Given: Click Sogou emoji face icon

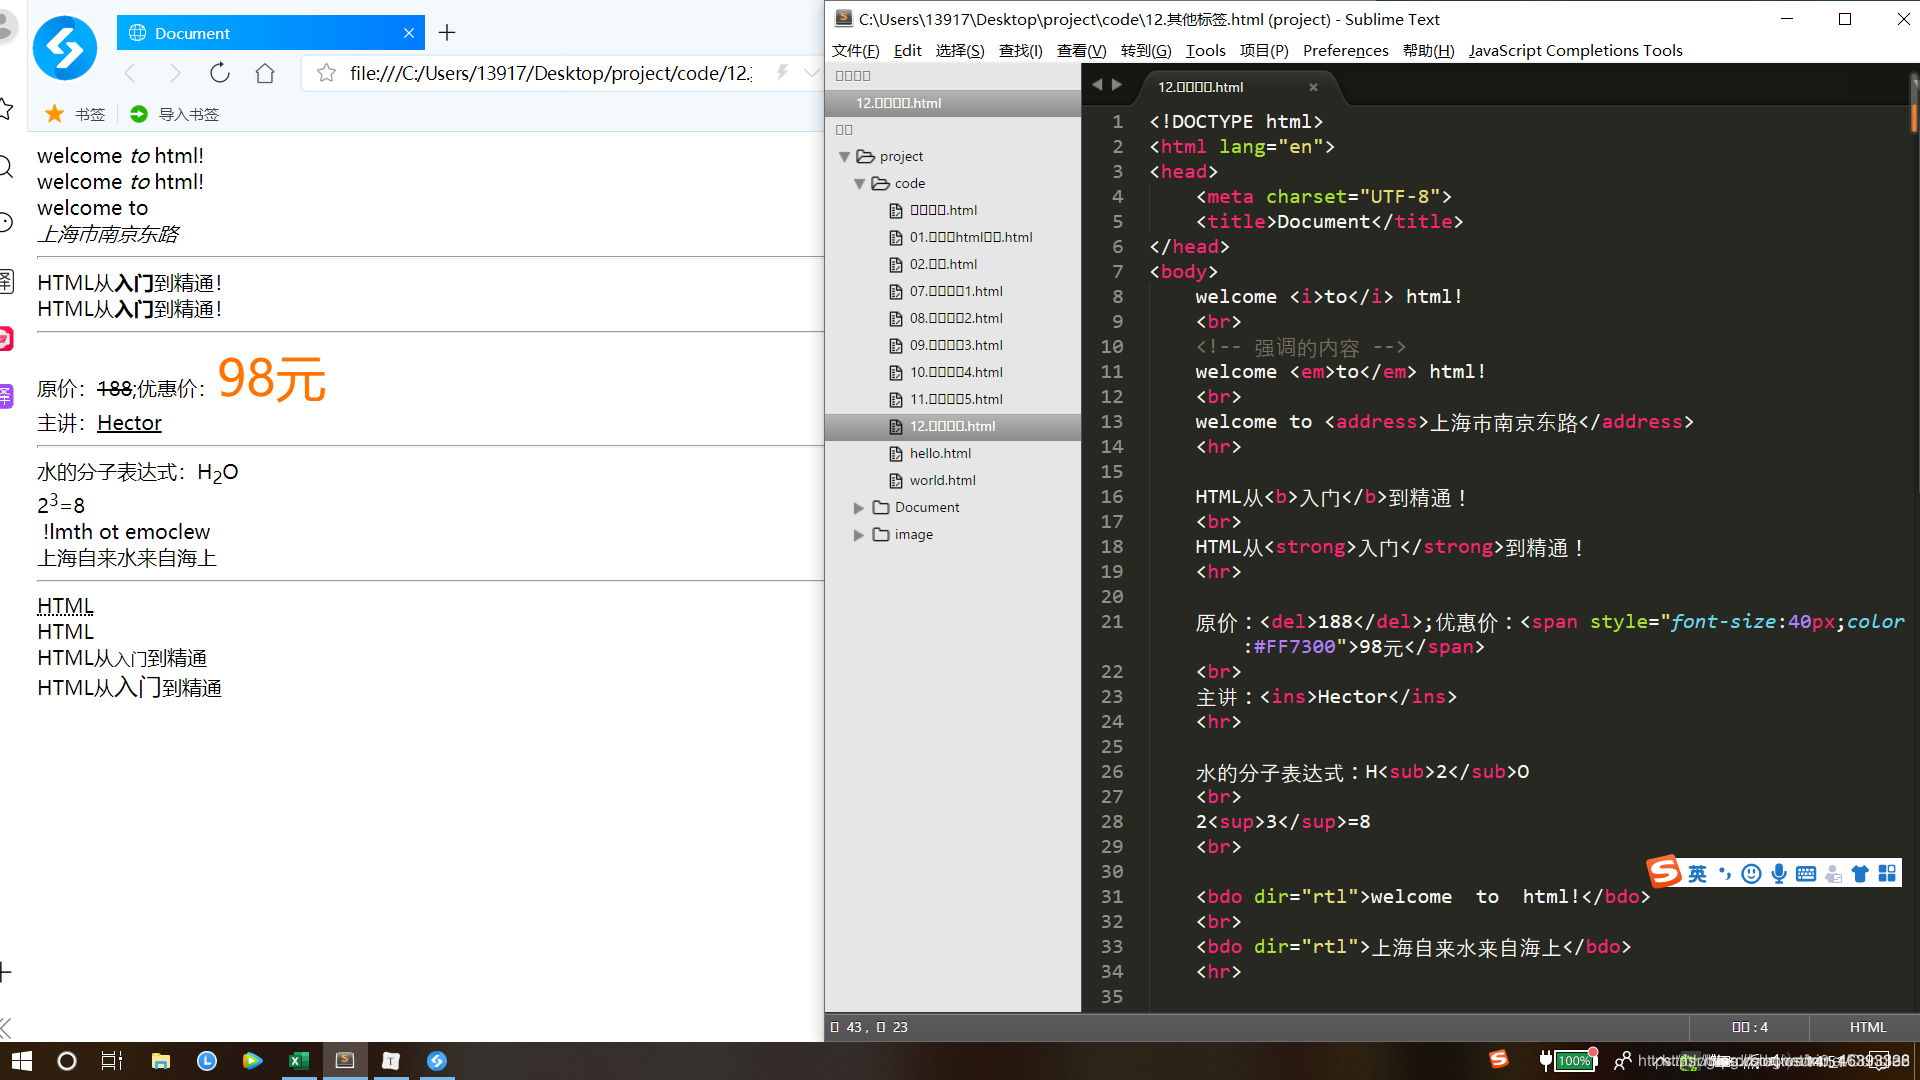Looking at the screenshot, I should tap(1751, 874).
